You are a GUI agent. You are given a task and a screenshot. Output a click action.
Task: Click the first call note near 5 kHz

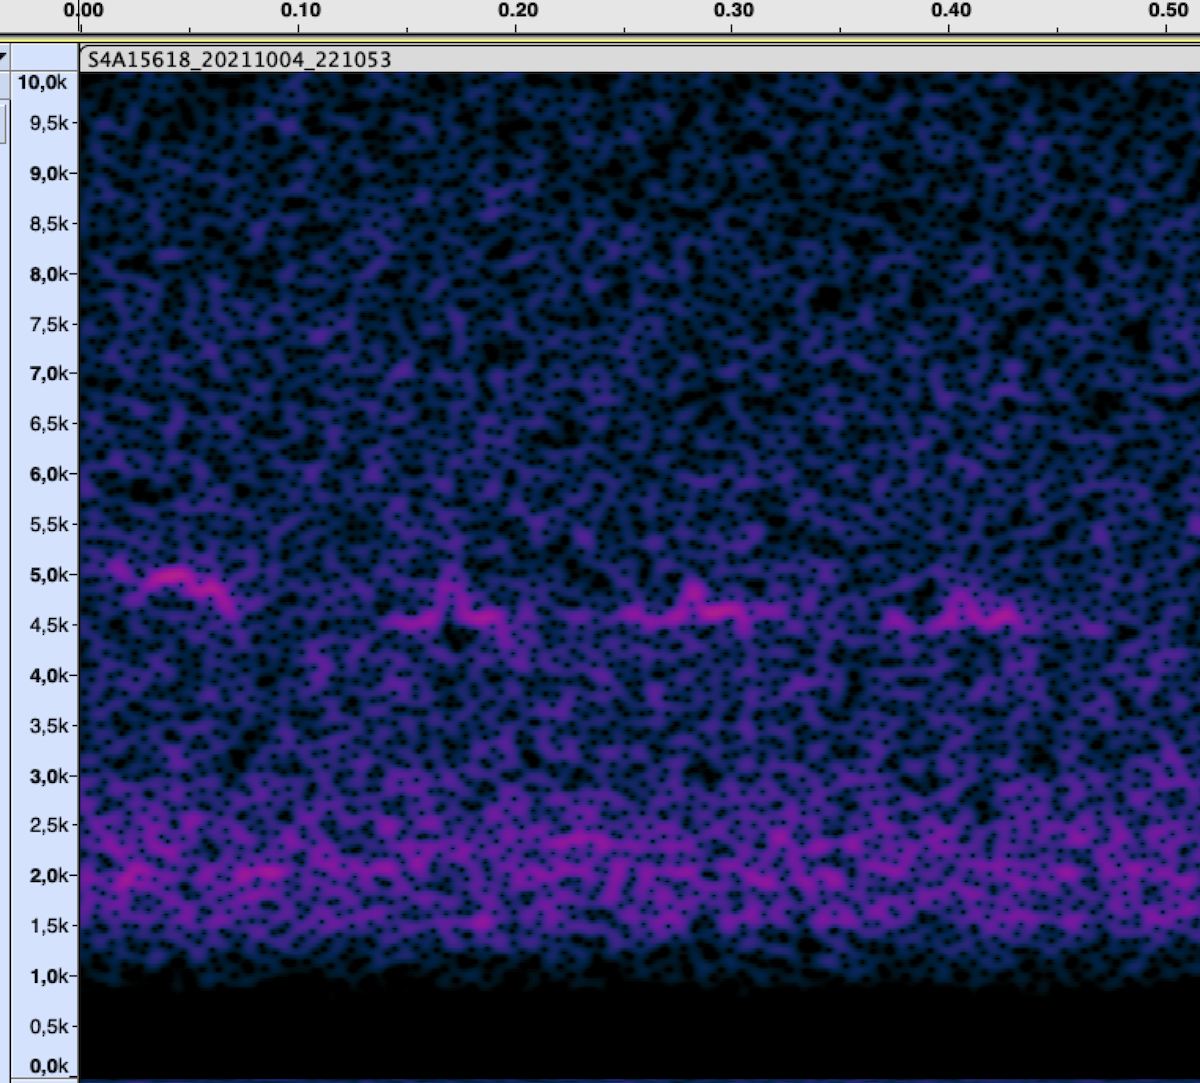[178, 579]
